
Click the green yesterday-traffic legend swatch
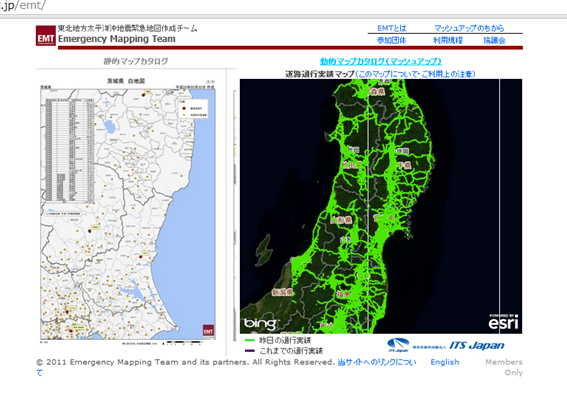(250, 340)
